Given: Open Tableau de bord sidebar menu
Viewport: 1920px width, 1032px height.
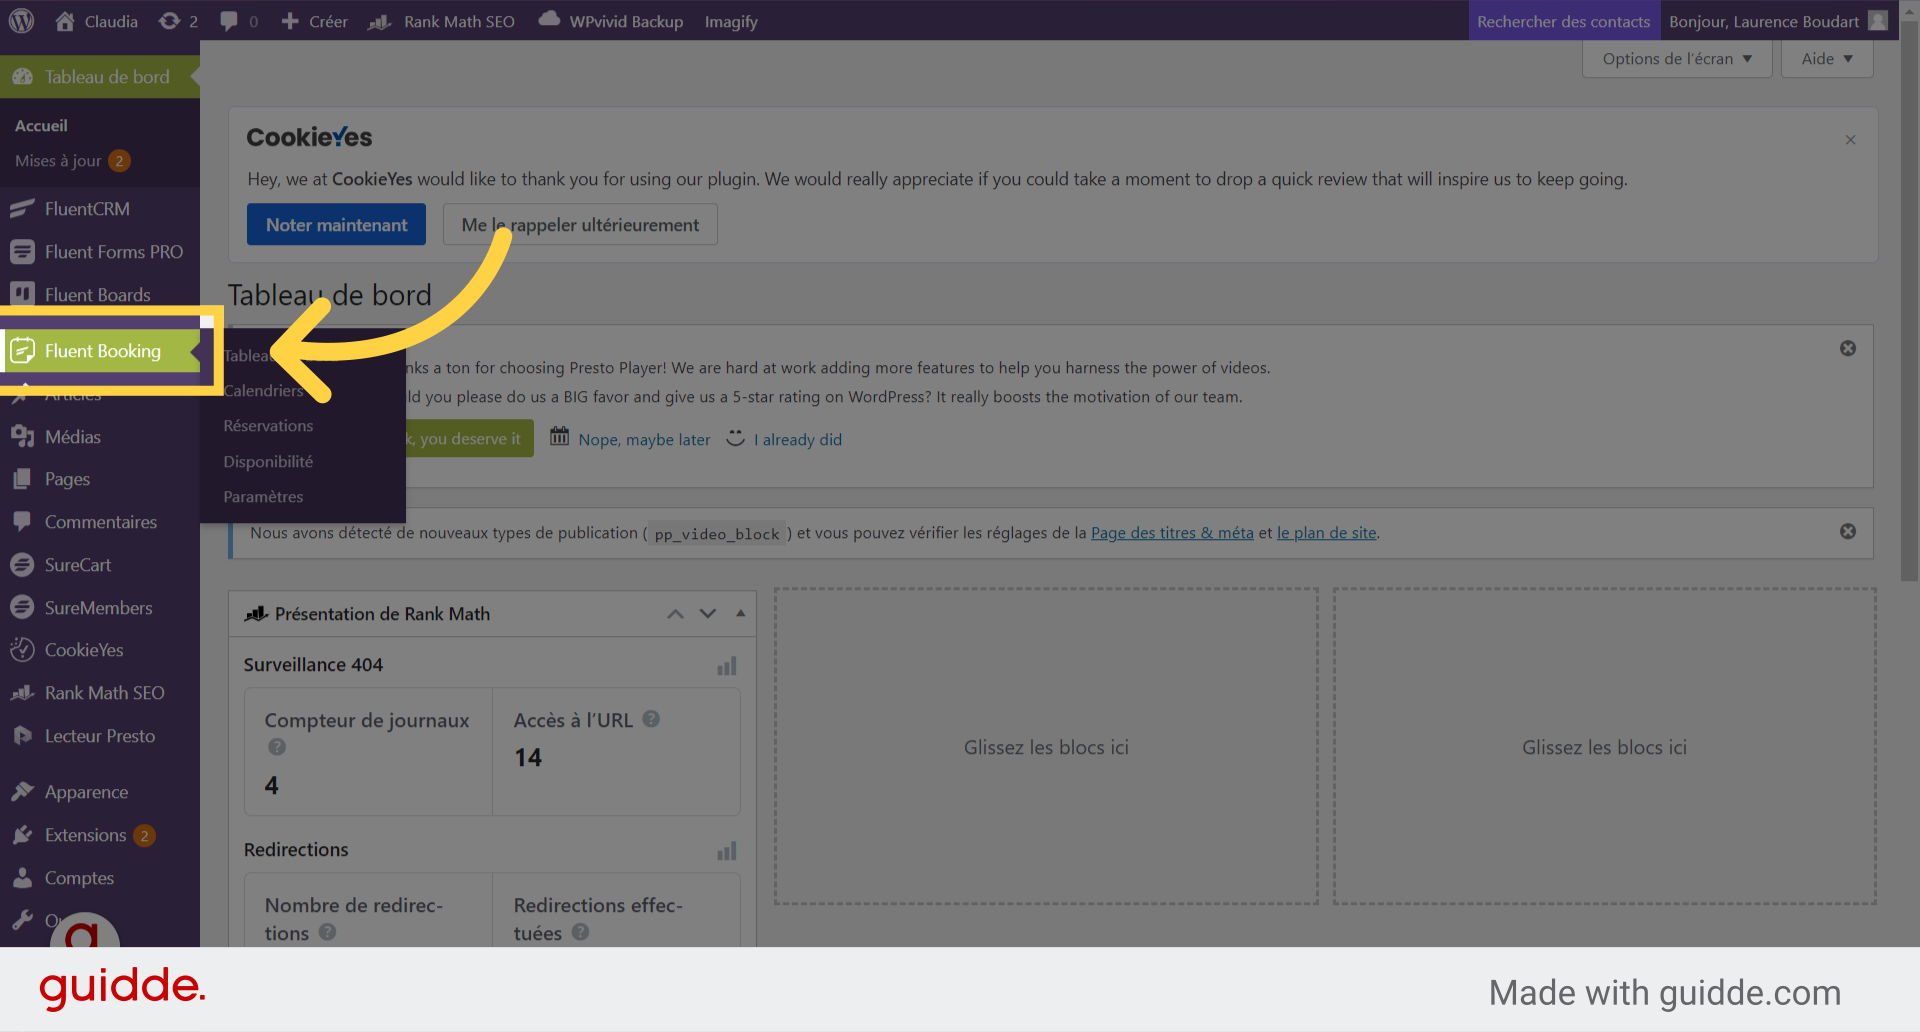Looking at the screenshot, I should coord(100,77).
